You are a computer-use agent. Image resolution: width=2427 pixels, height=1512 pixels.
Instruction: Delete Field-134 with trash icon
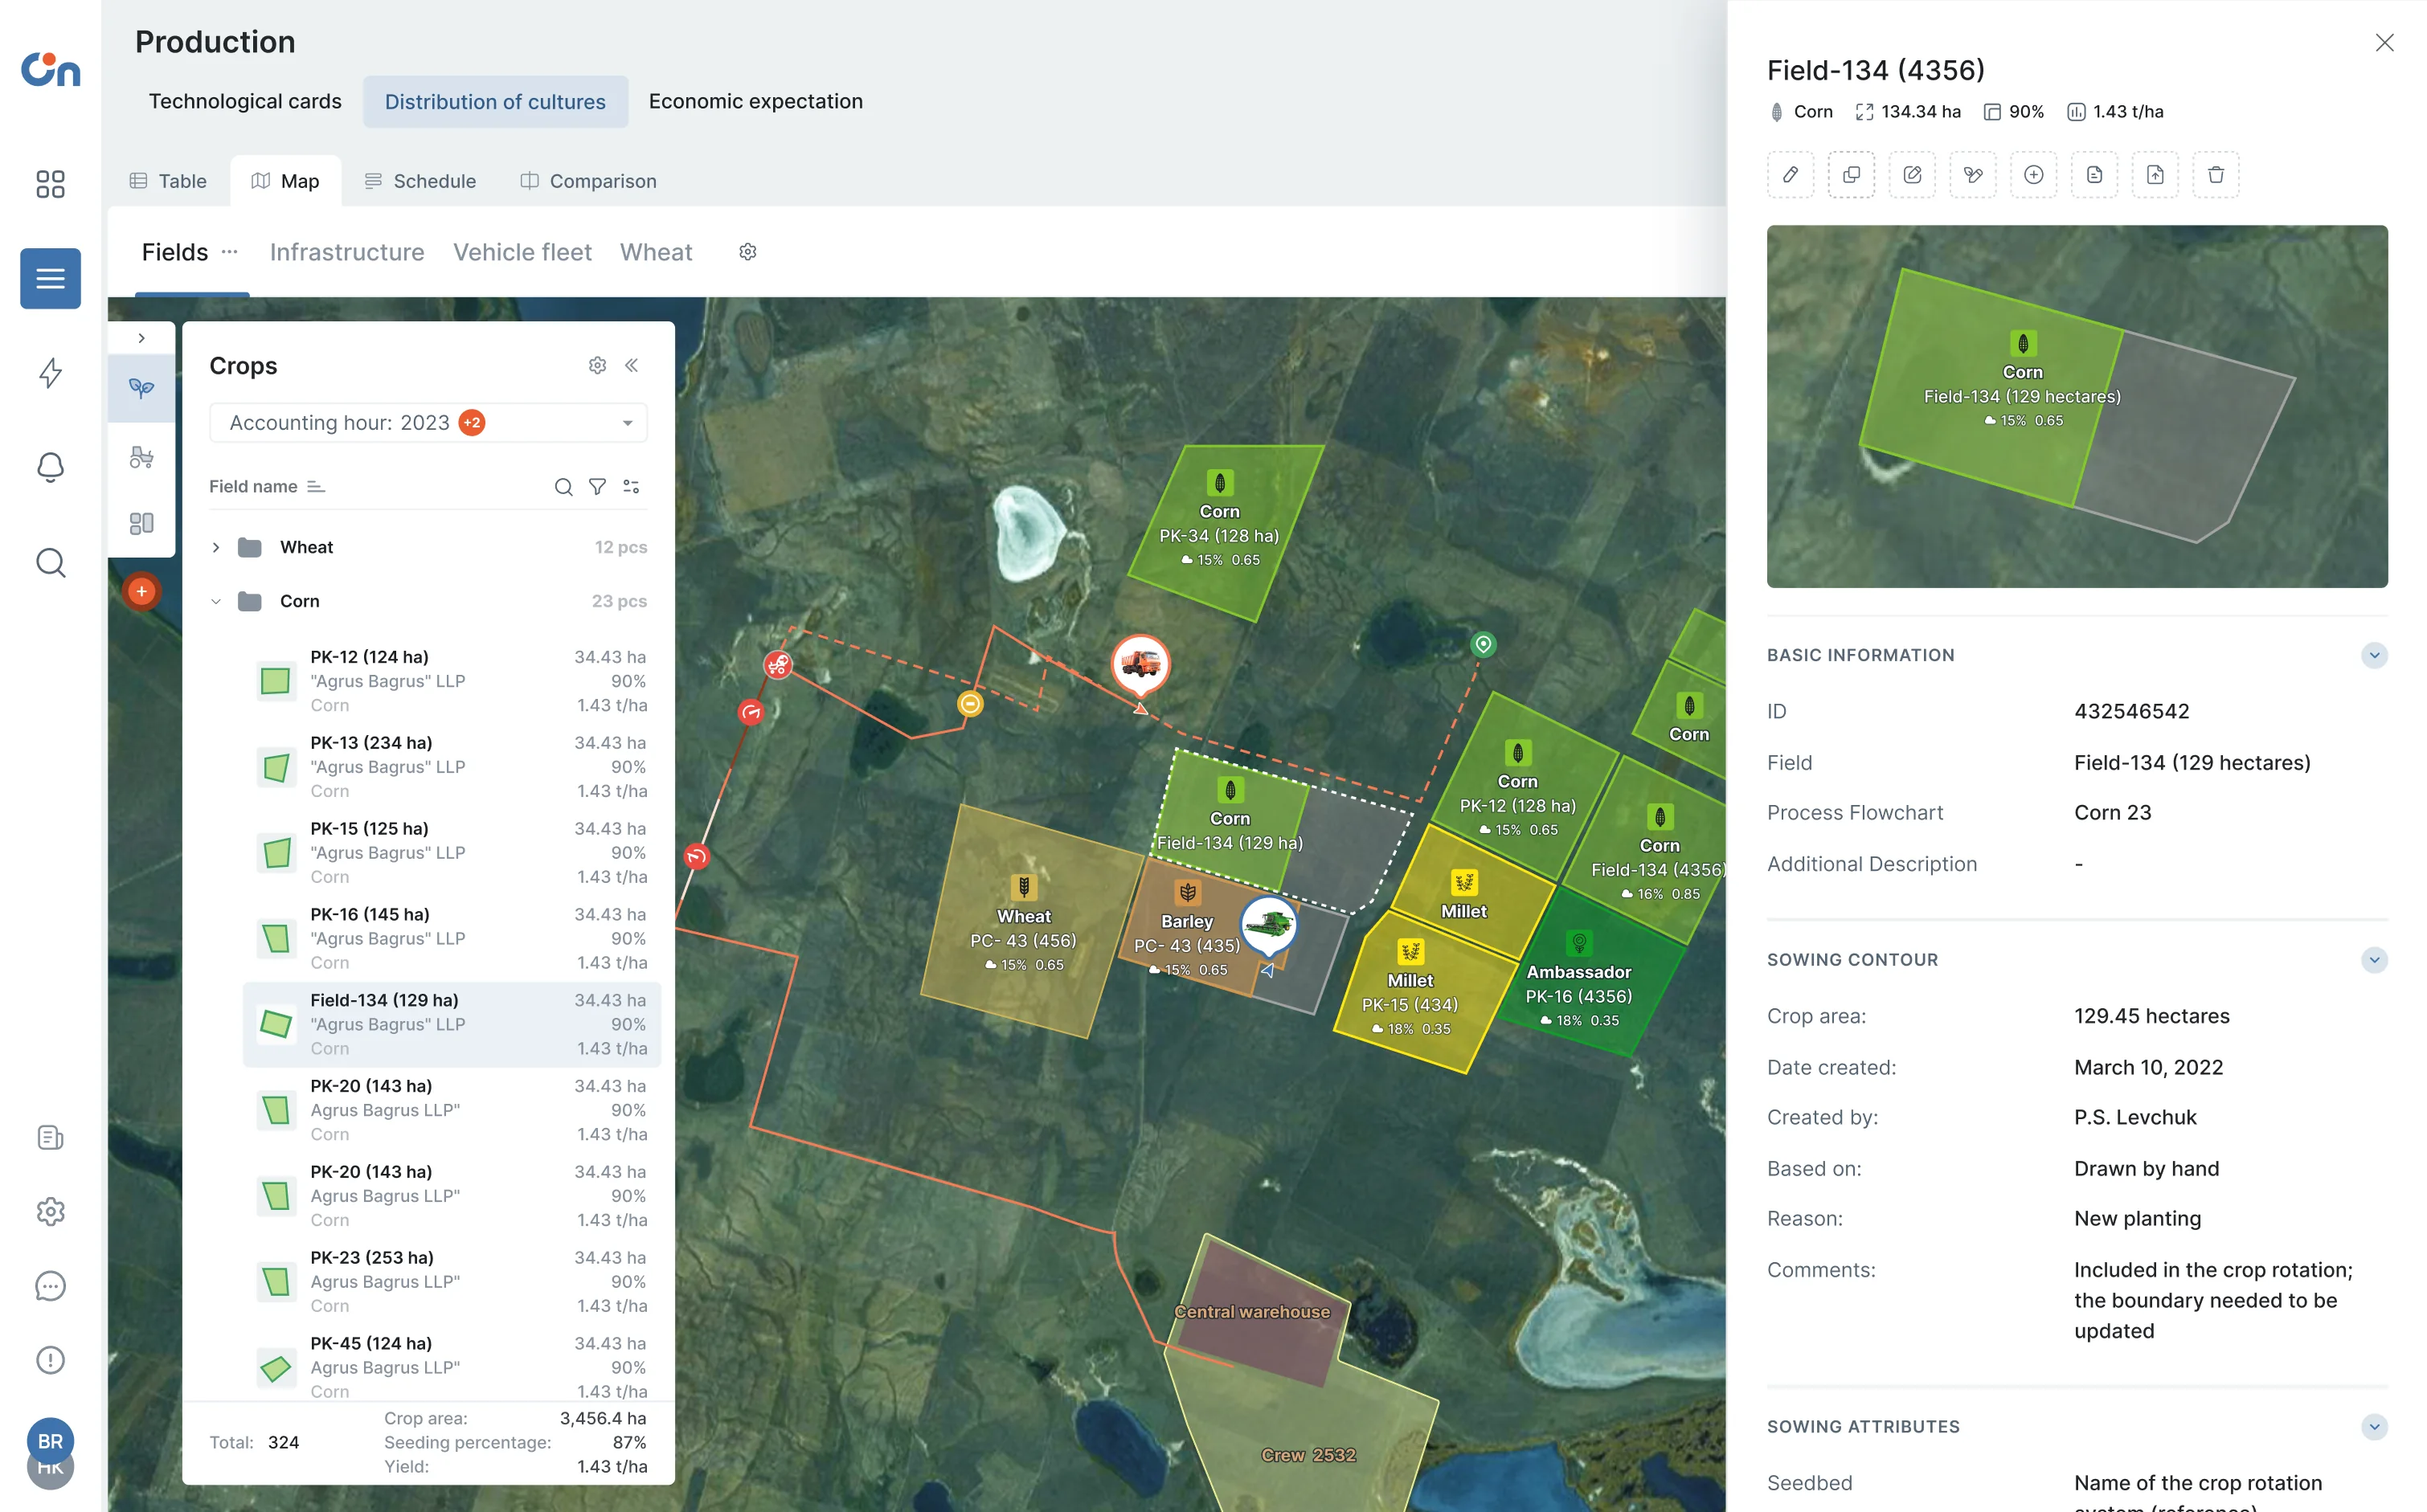coord(2216,175)
